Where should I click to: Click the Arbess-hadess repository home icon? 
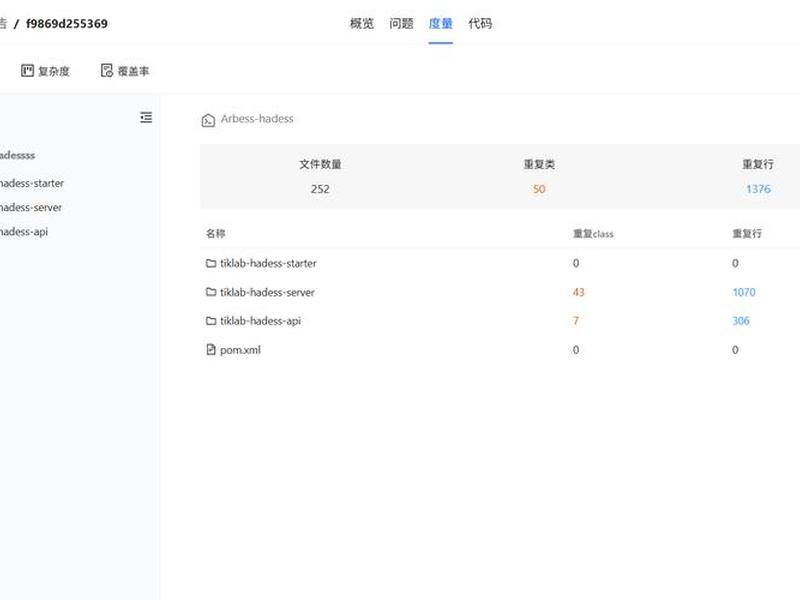[208, 120]
